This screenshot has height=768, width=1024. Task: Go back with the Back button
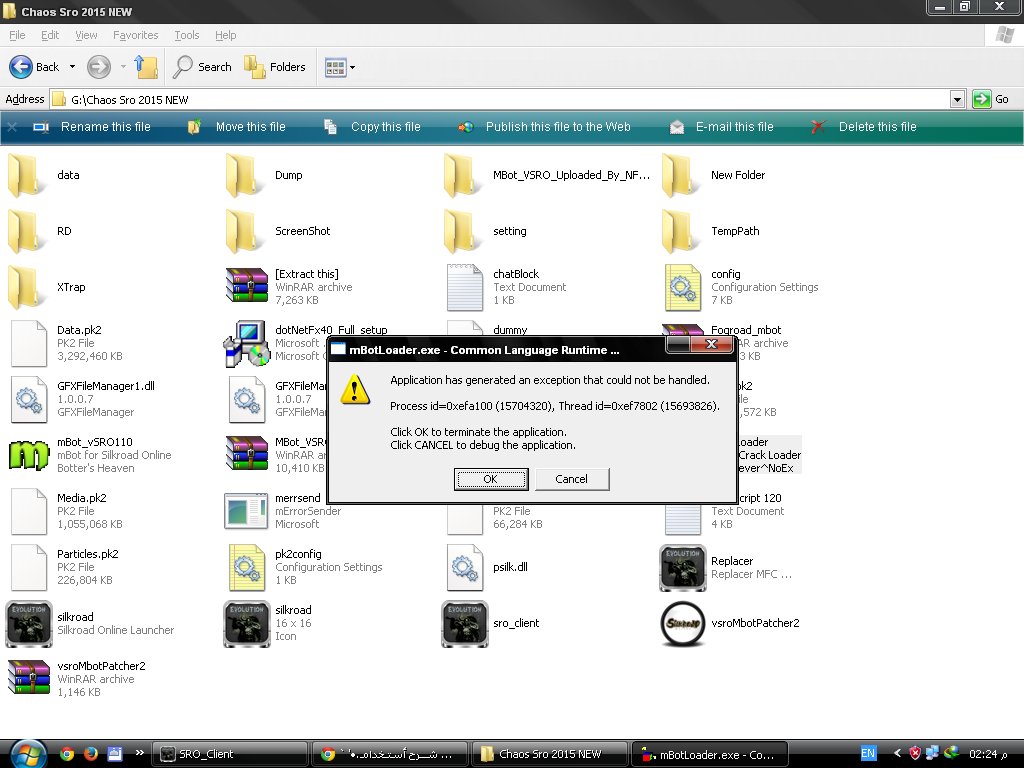click(x=35, y=67)
